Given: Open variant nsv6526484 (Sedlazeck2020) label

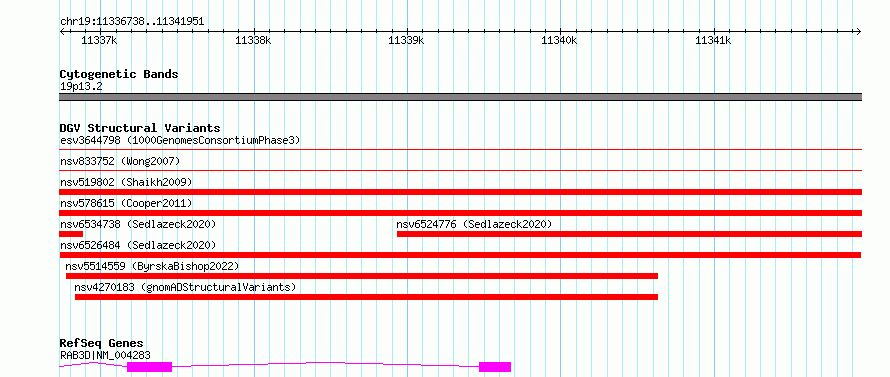Looking at the screenshot, I should coord(138,245).
